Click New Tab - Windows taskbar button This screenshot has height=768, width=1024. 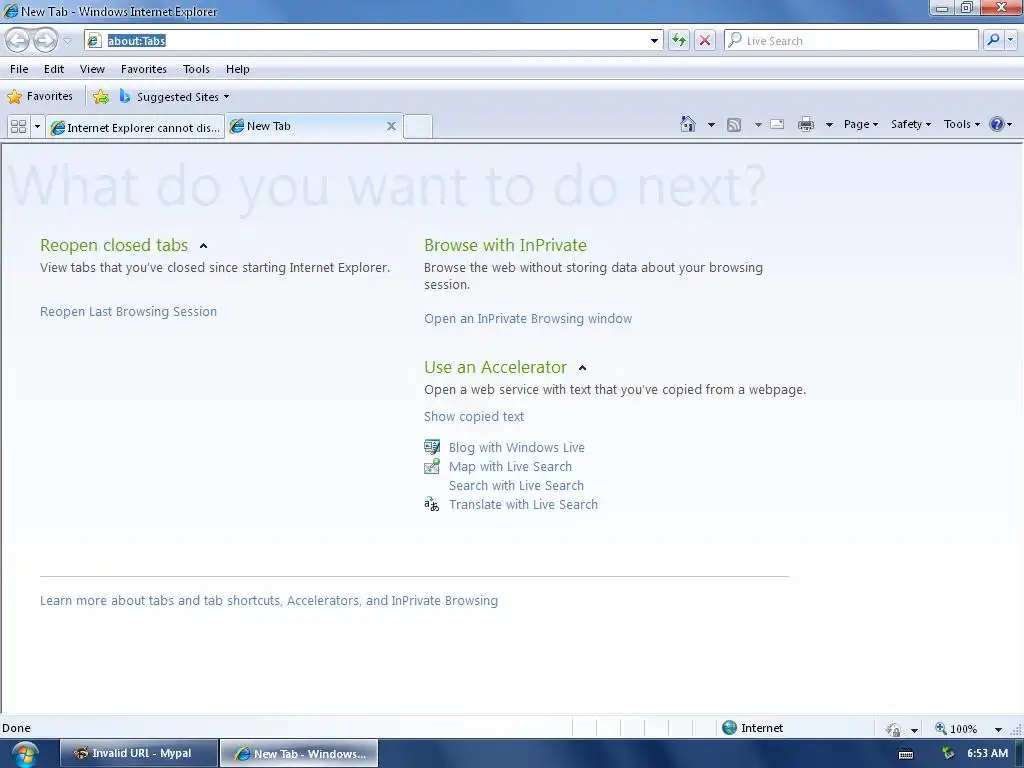pyautogui.click(x=299, y=753)
